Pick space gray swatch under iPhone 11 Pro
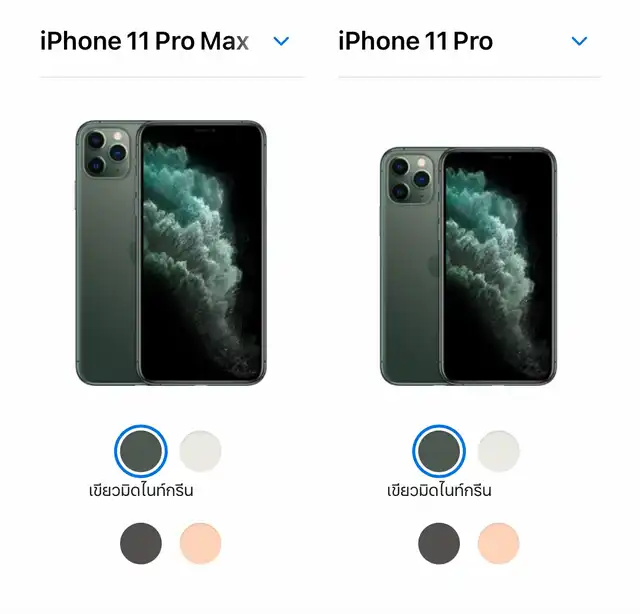Image resolution: width=640 pixels, height=614 pixels. point(439,543)
